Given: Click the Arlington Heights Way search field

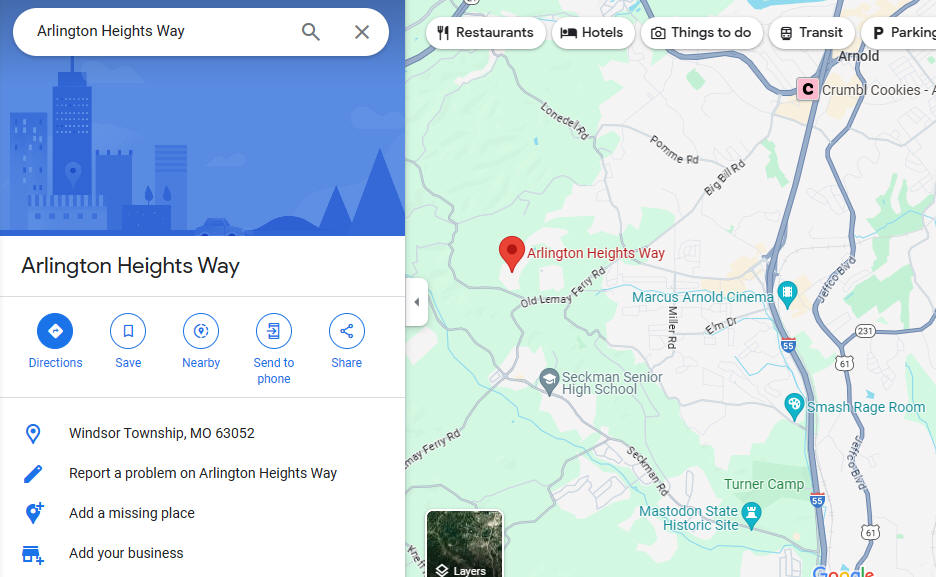Looking at the screenshot, I should (x=161, y=31).
